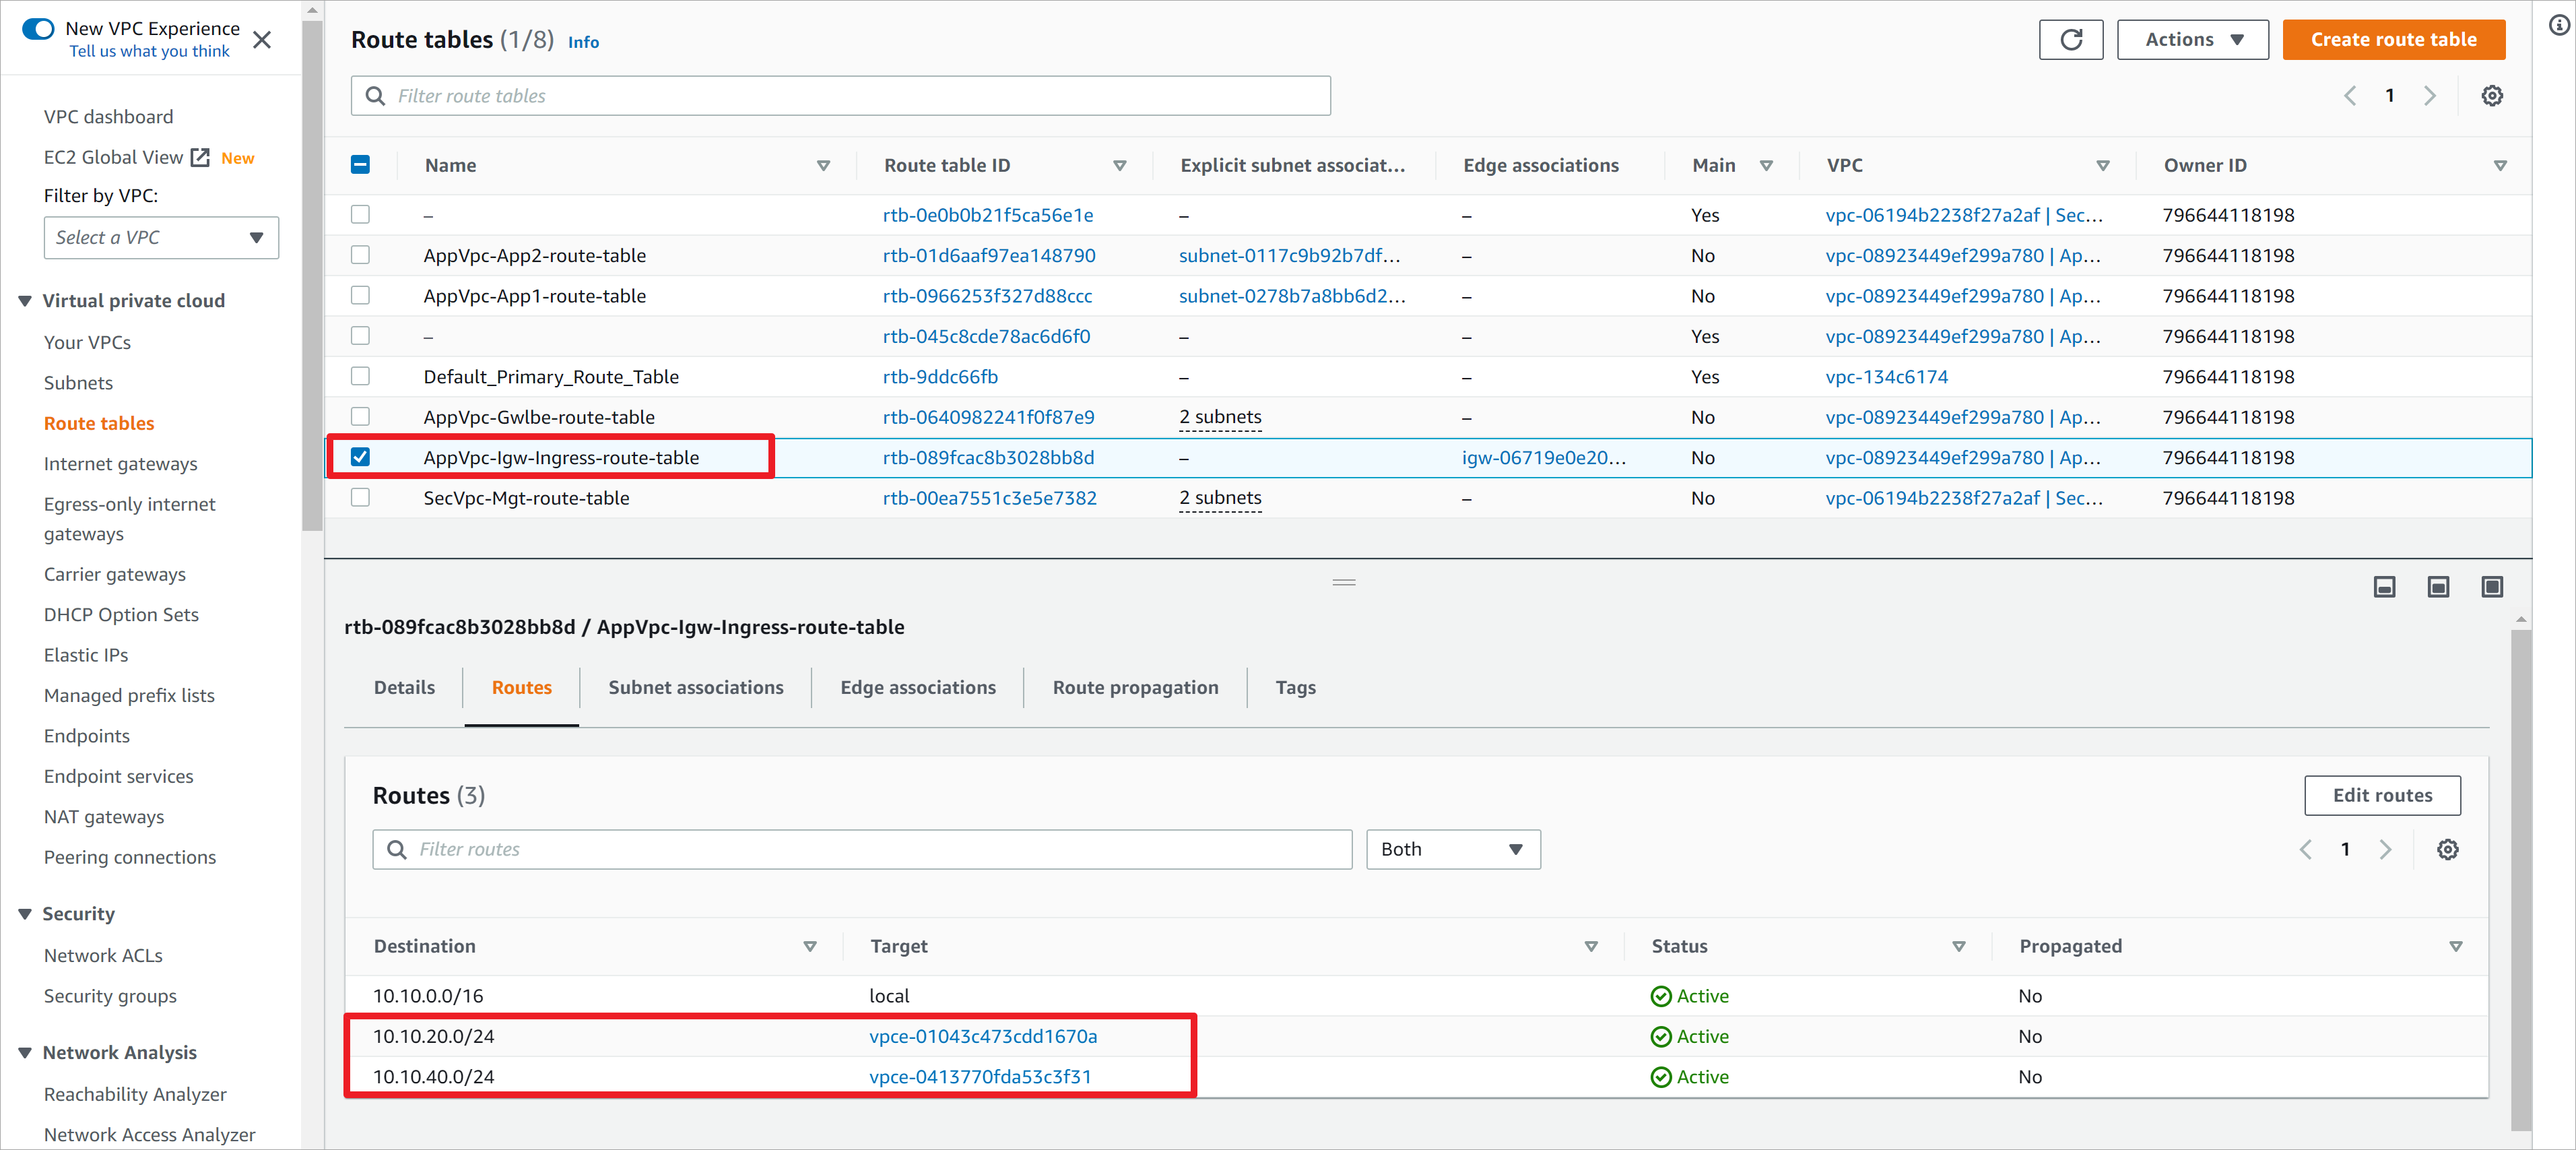Open the Subnet associations tab
This screenshot has width=2576, height=1150.
coord(696,688)
